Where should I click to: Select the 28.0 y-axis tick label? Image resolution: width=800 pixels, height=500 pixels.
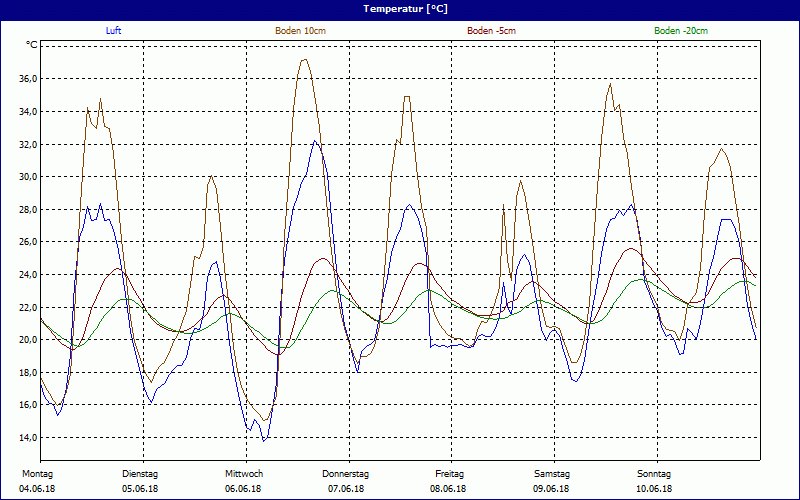point(27,209)
